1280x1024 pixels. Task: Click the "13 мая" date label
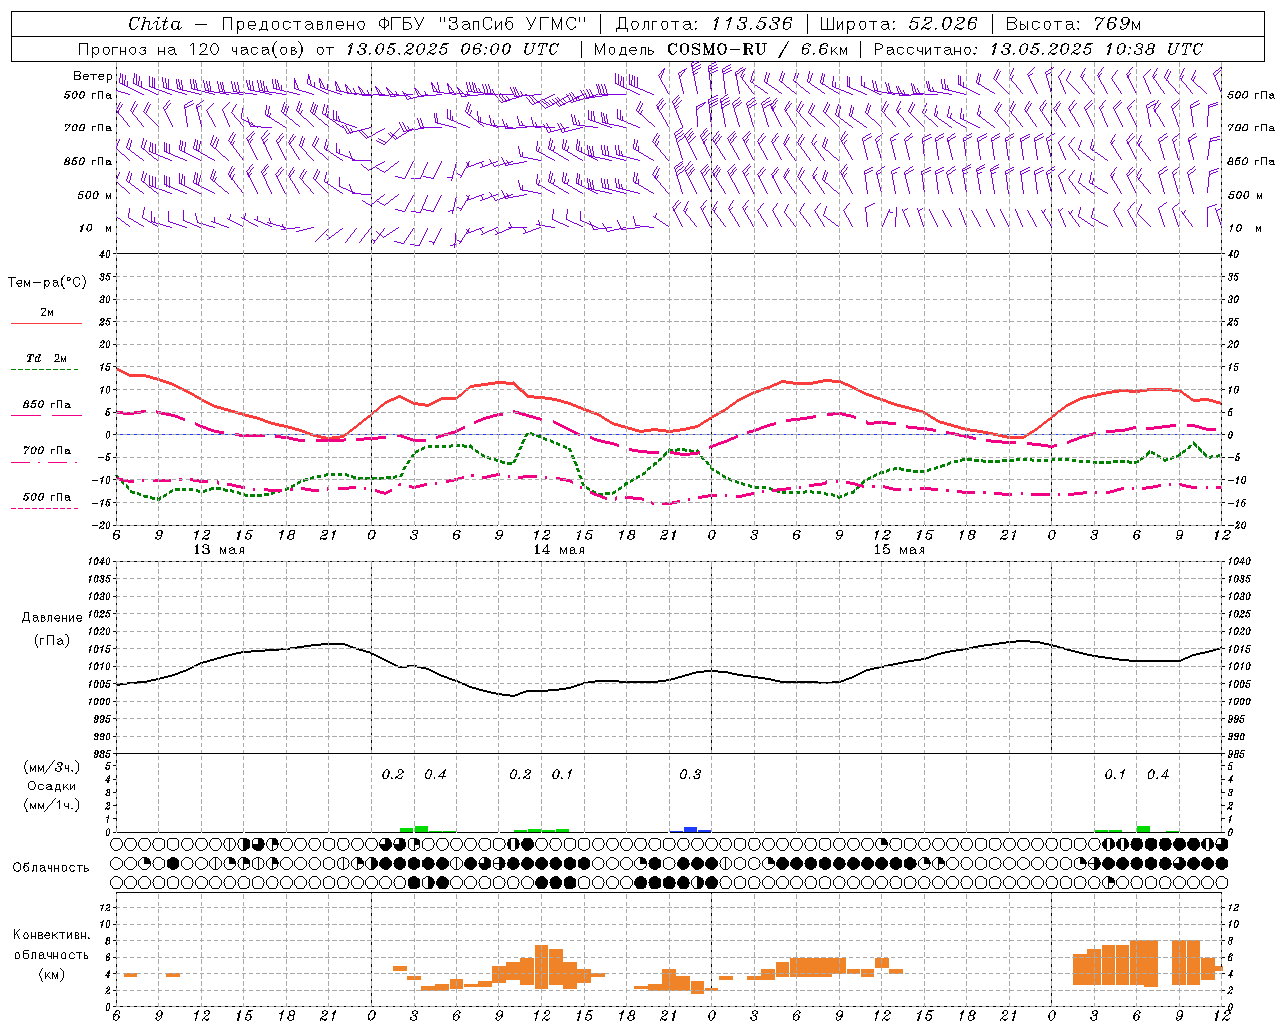pyautogui.click(x=218, y=550)
